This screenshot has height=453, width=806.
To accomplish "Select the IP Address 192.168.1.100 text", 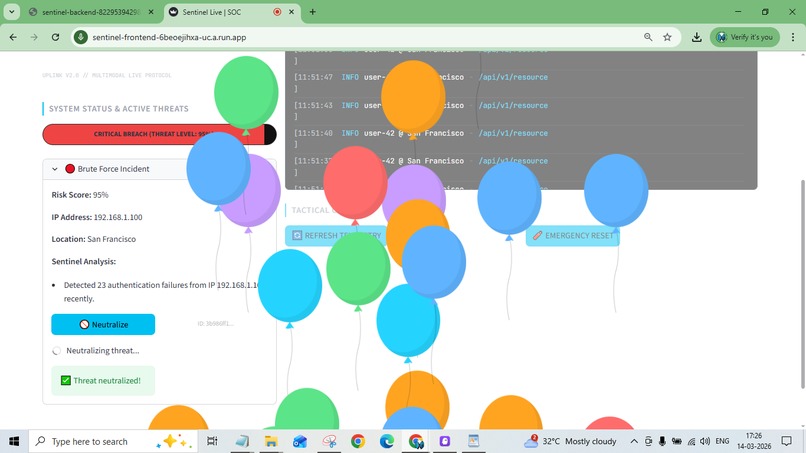I will tap(97, 217).
